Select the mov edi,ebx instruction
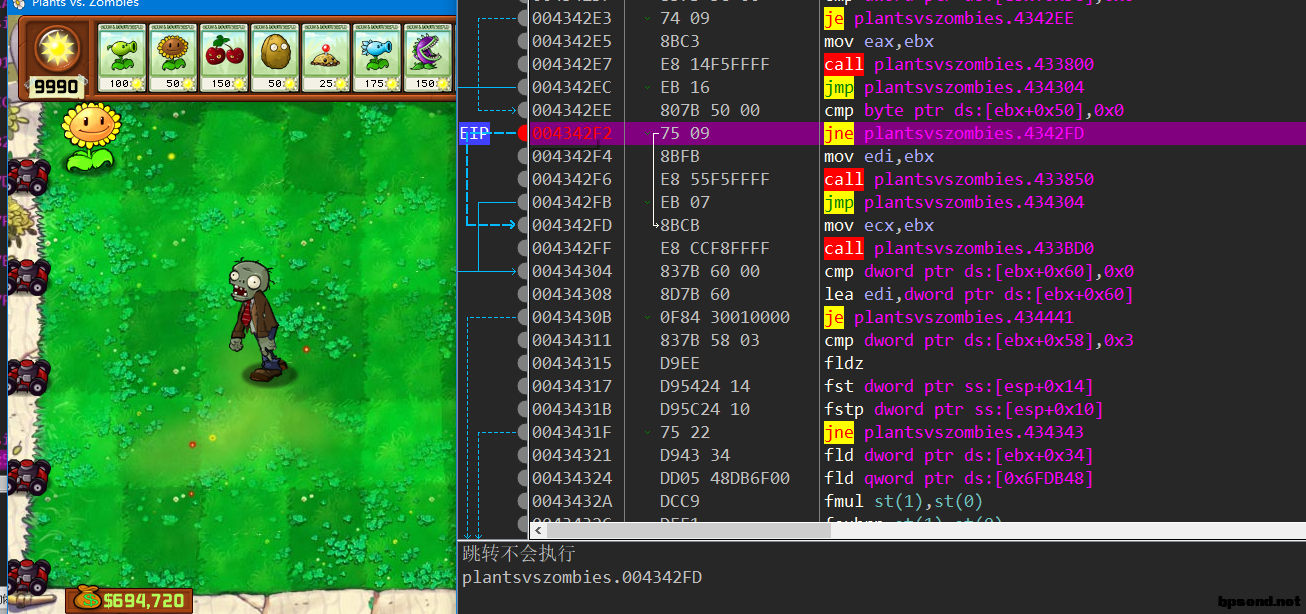Viewport: 1306px width, 614px height. pos(879,156)
